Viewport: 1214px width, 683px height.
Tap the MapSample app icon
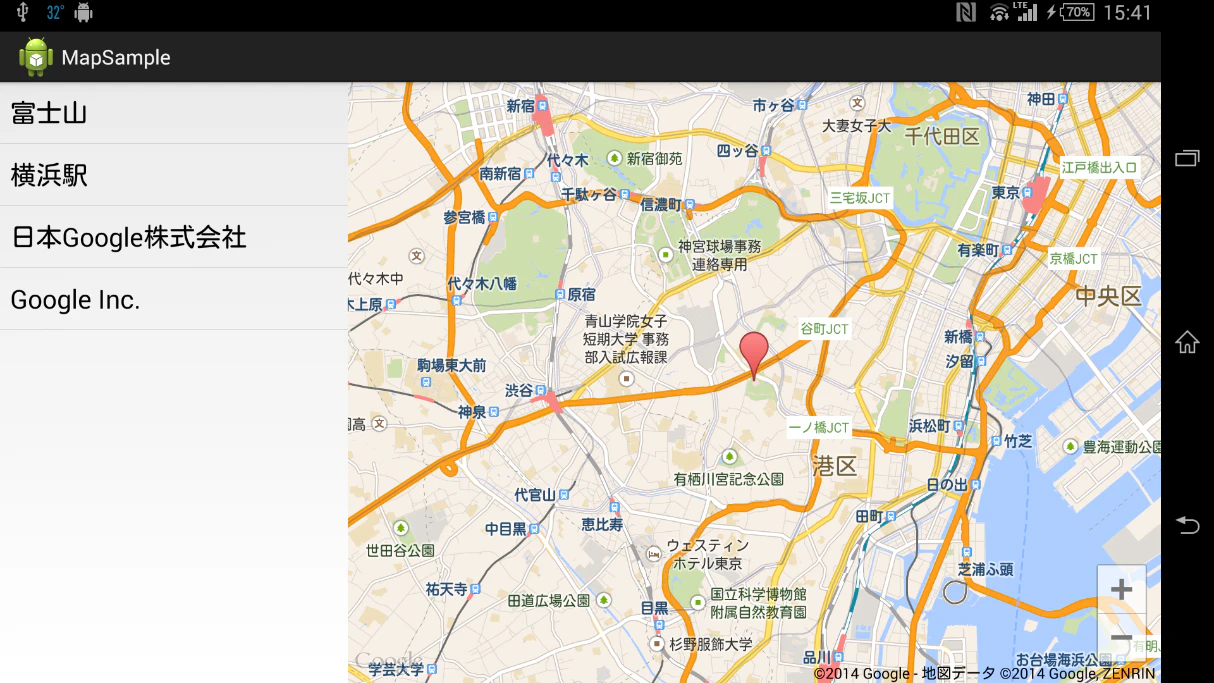click(36, 57)
